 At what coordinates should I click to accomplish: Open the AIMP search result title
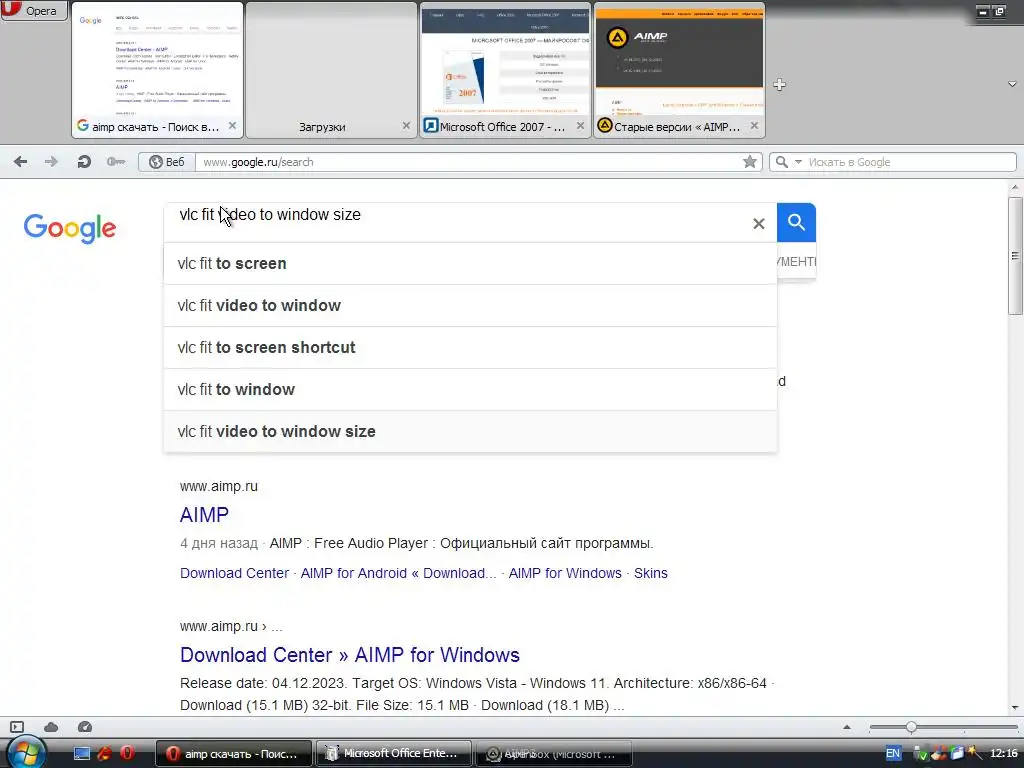tap(204, 515)
